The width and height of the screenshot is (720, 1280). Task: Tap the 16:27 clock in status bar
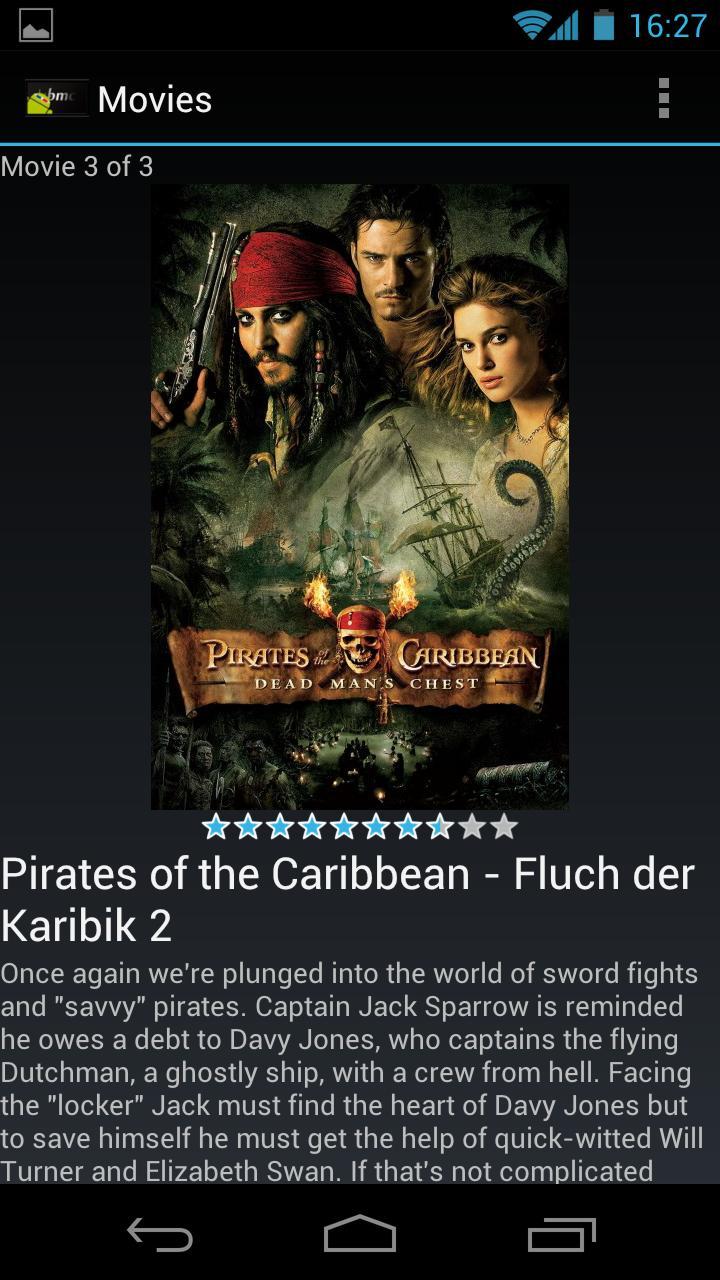point(667,25)
